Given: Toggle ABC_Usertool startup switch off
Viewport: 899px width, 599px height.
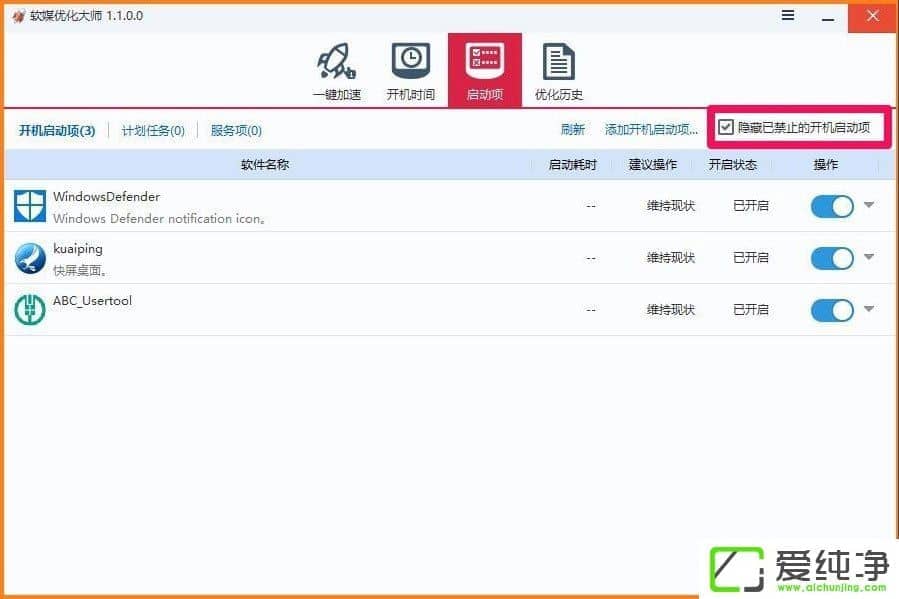Looking at the screenshot, I should pos(831,310).
